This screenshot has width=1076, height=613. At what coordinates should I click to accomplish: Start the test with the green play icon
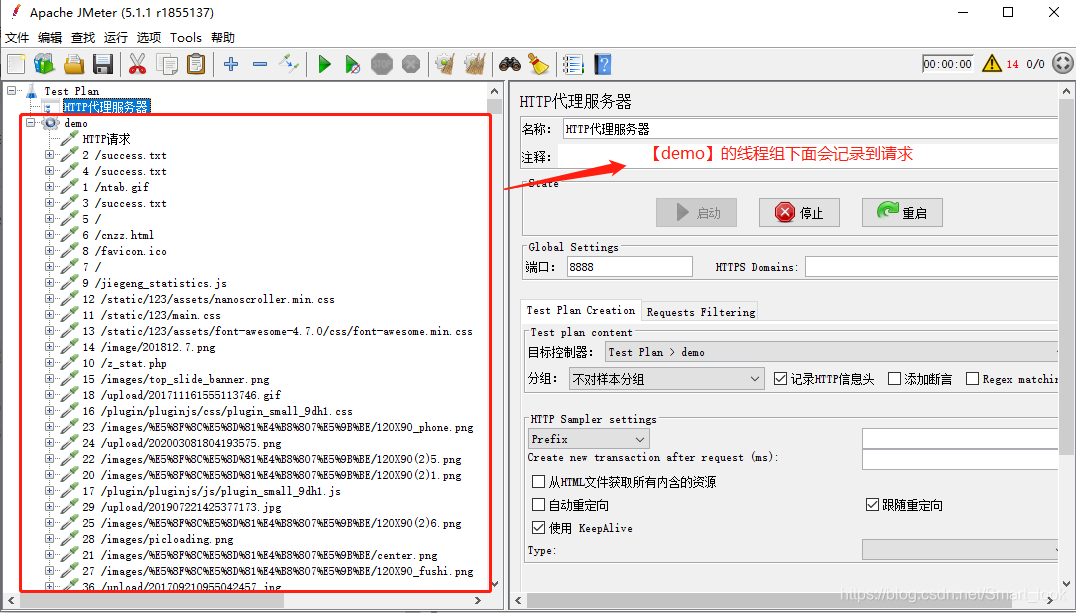325,65
